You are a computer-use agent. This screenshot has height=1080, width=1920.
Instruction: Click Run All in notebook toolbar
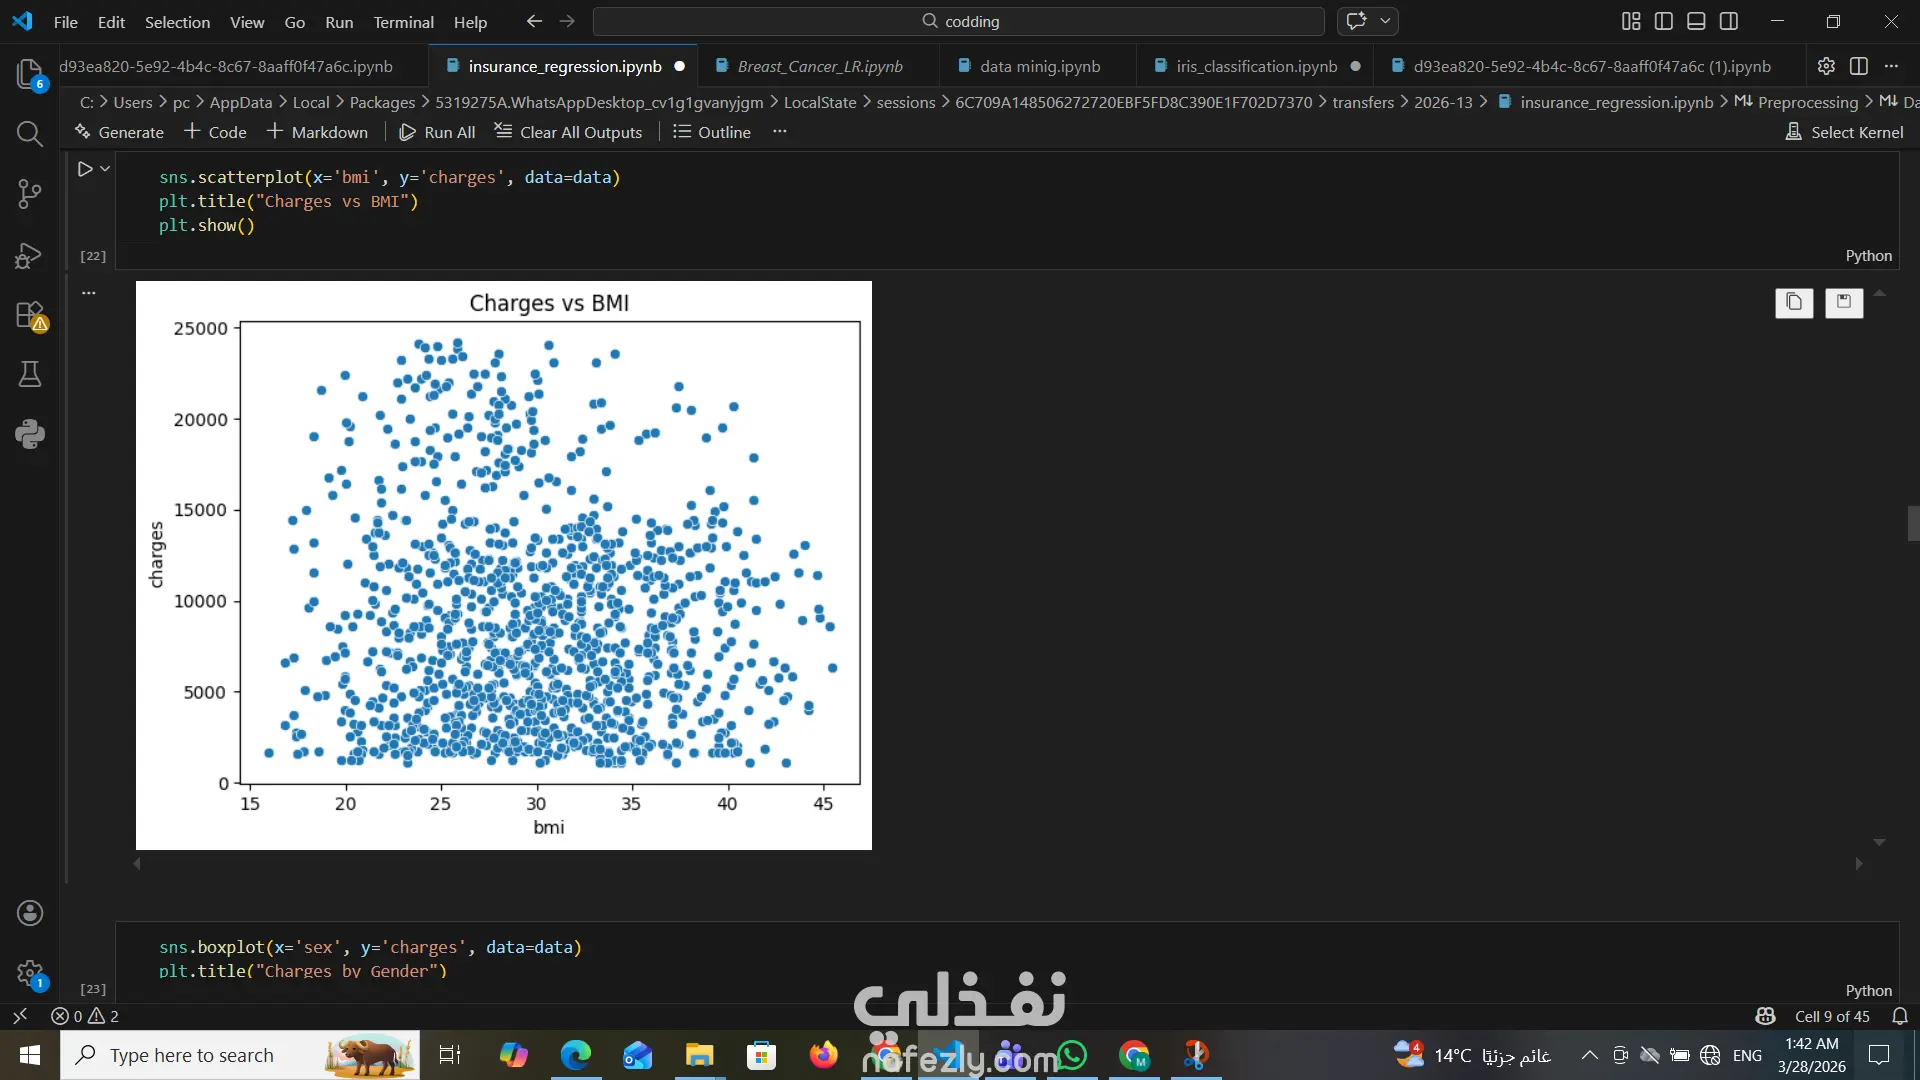(437, 132)
